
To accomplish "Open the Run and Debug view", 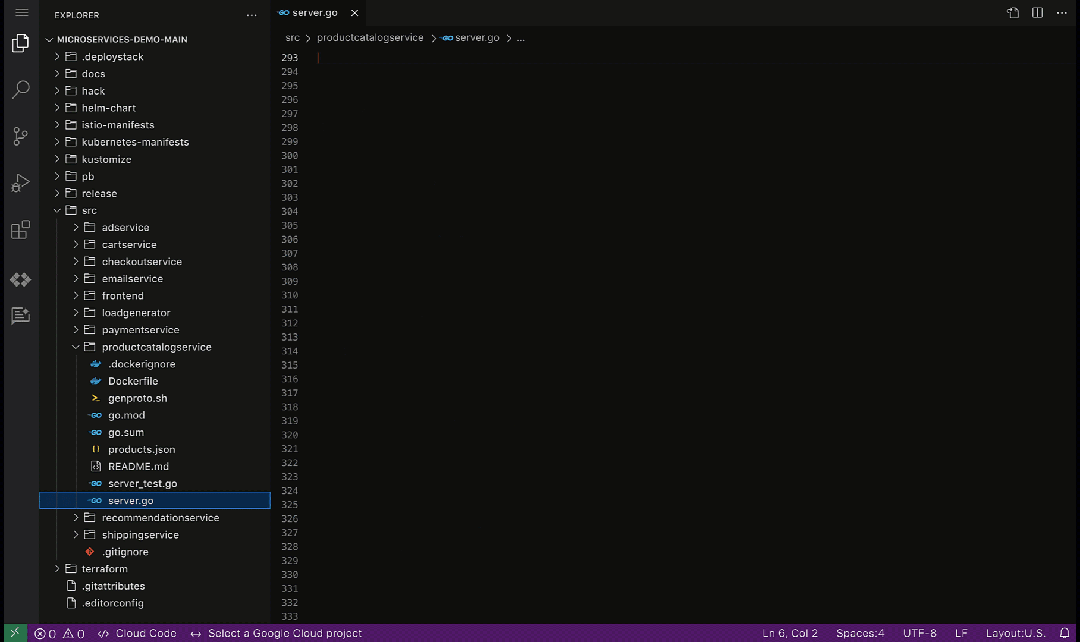I will 21,183.
